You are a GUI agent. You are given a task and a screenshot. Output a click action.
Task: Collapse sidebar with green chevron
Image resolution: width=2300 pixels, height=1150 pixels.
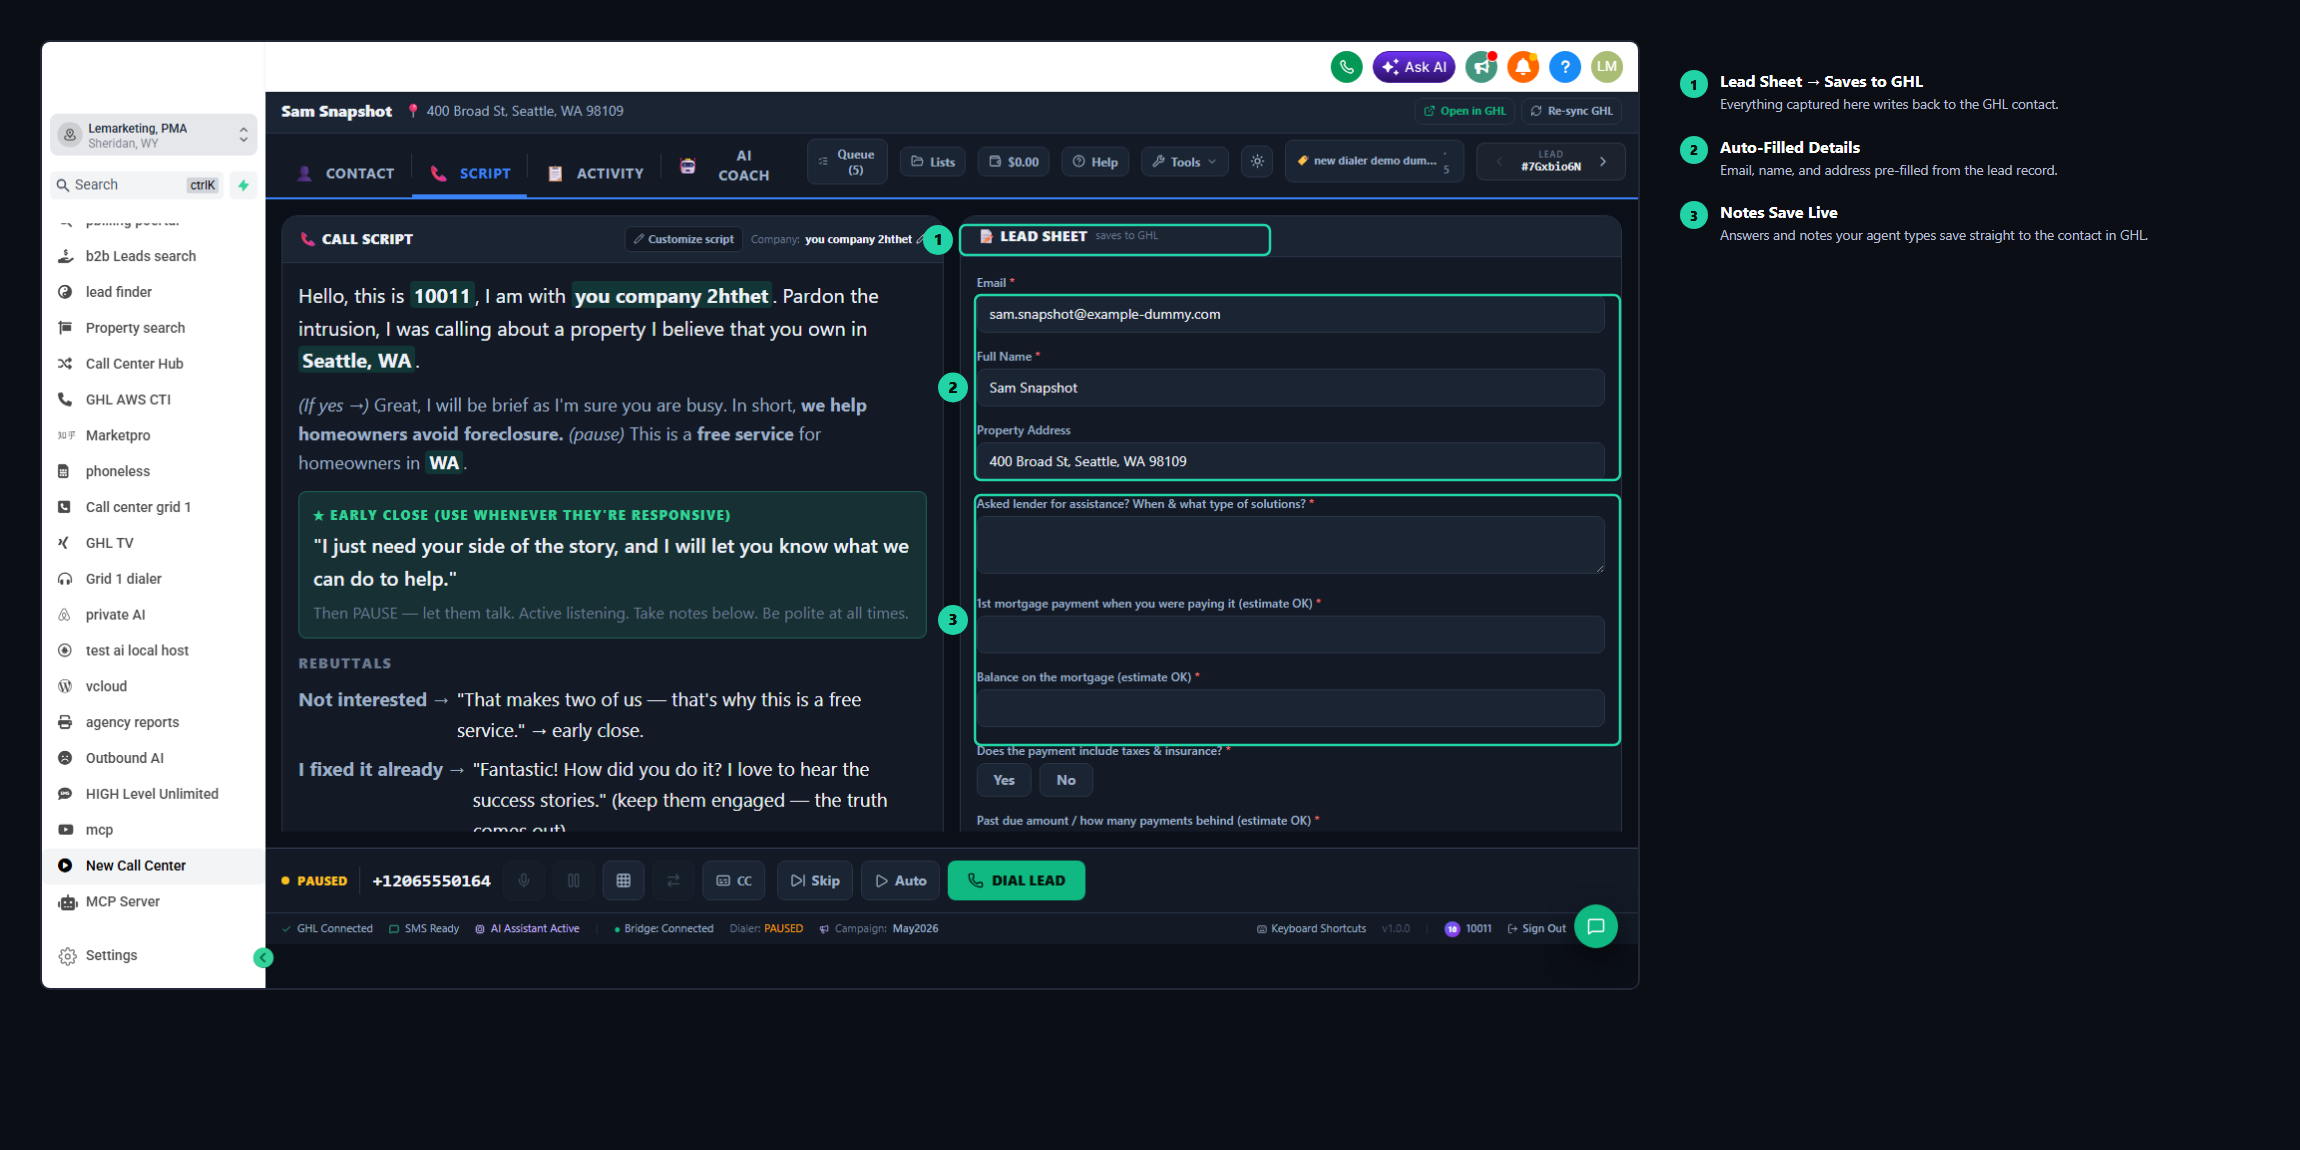[263, 958]
